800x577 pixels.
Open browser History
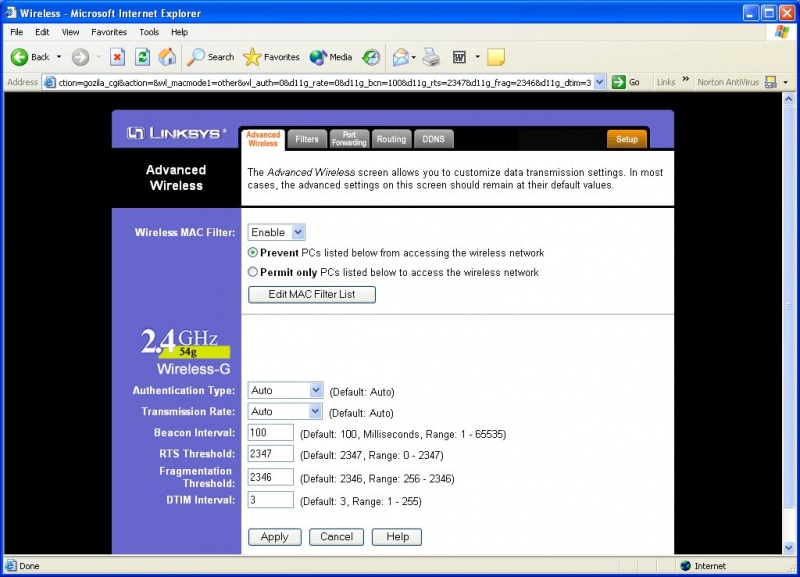click(371, 57)
